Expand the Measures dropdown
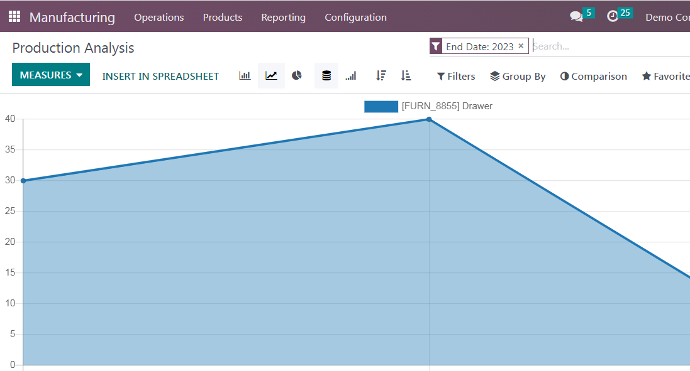This screenshot has width=690, height=371. pyautogui.click(x=51, y=75)
